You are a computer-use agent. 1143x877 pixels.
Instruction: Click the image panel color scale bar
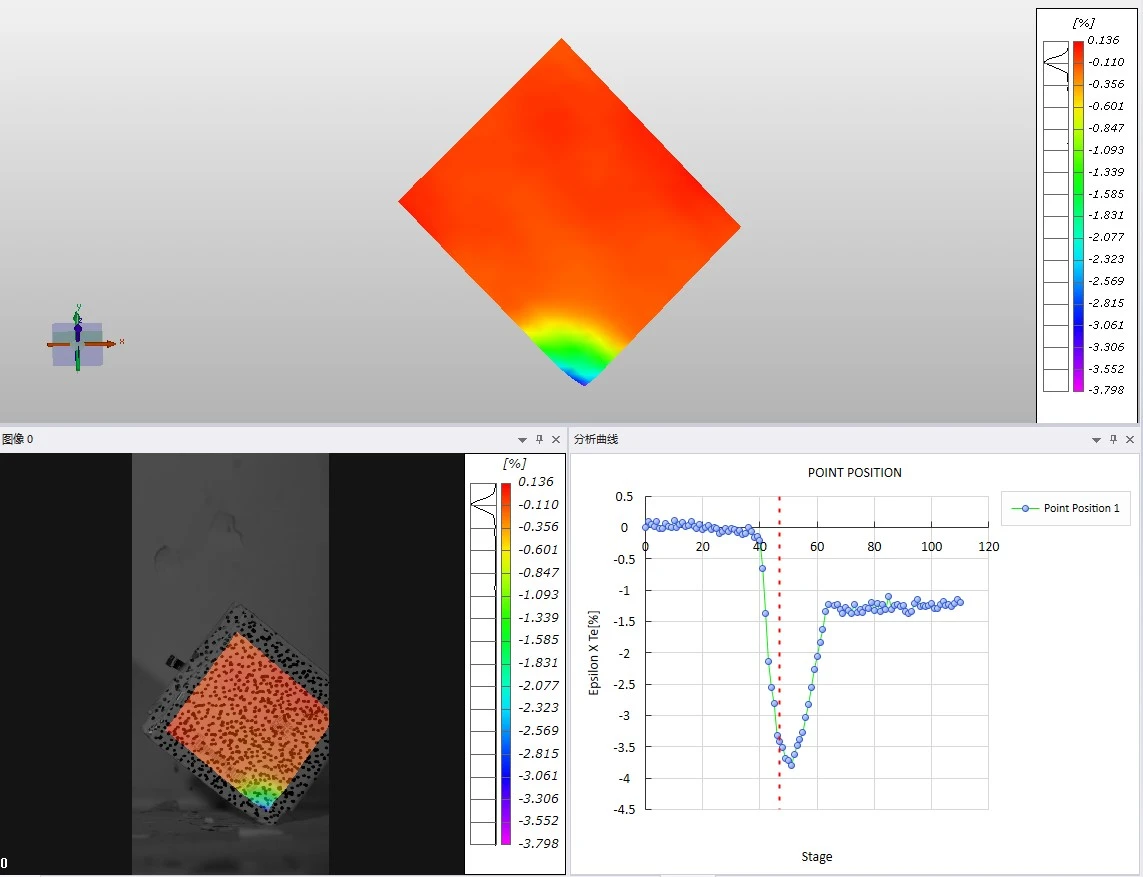point(505,664)
